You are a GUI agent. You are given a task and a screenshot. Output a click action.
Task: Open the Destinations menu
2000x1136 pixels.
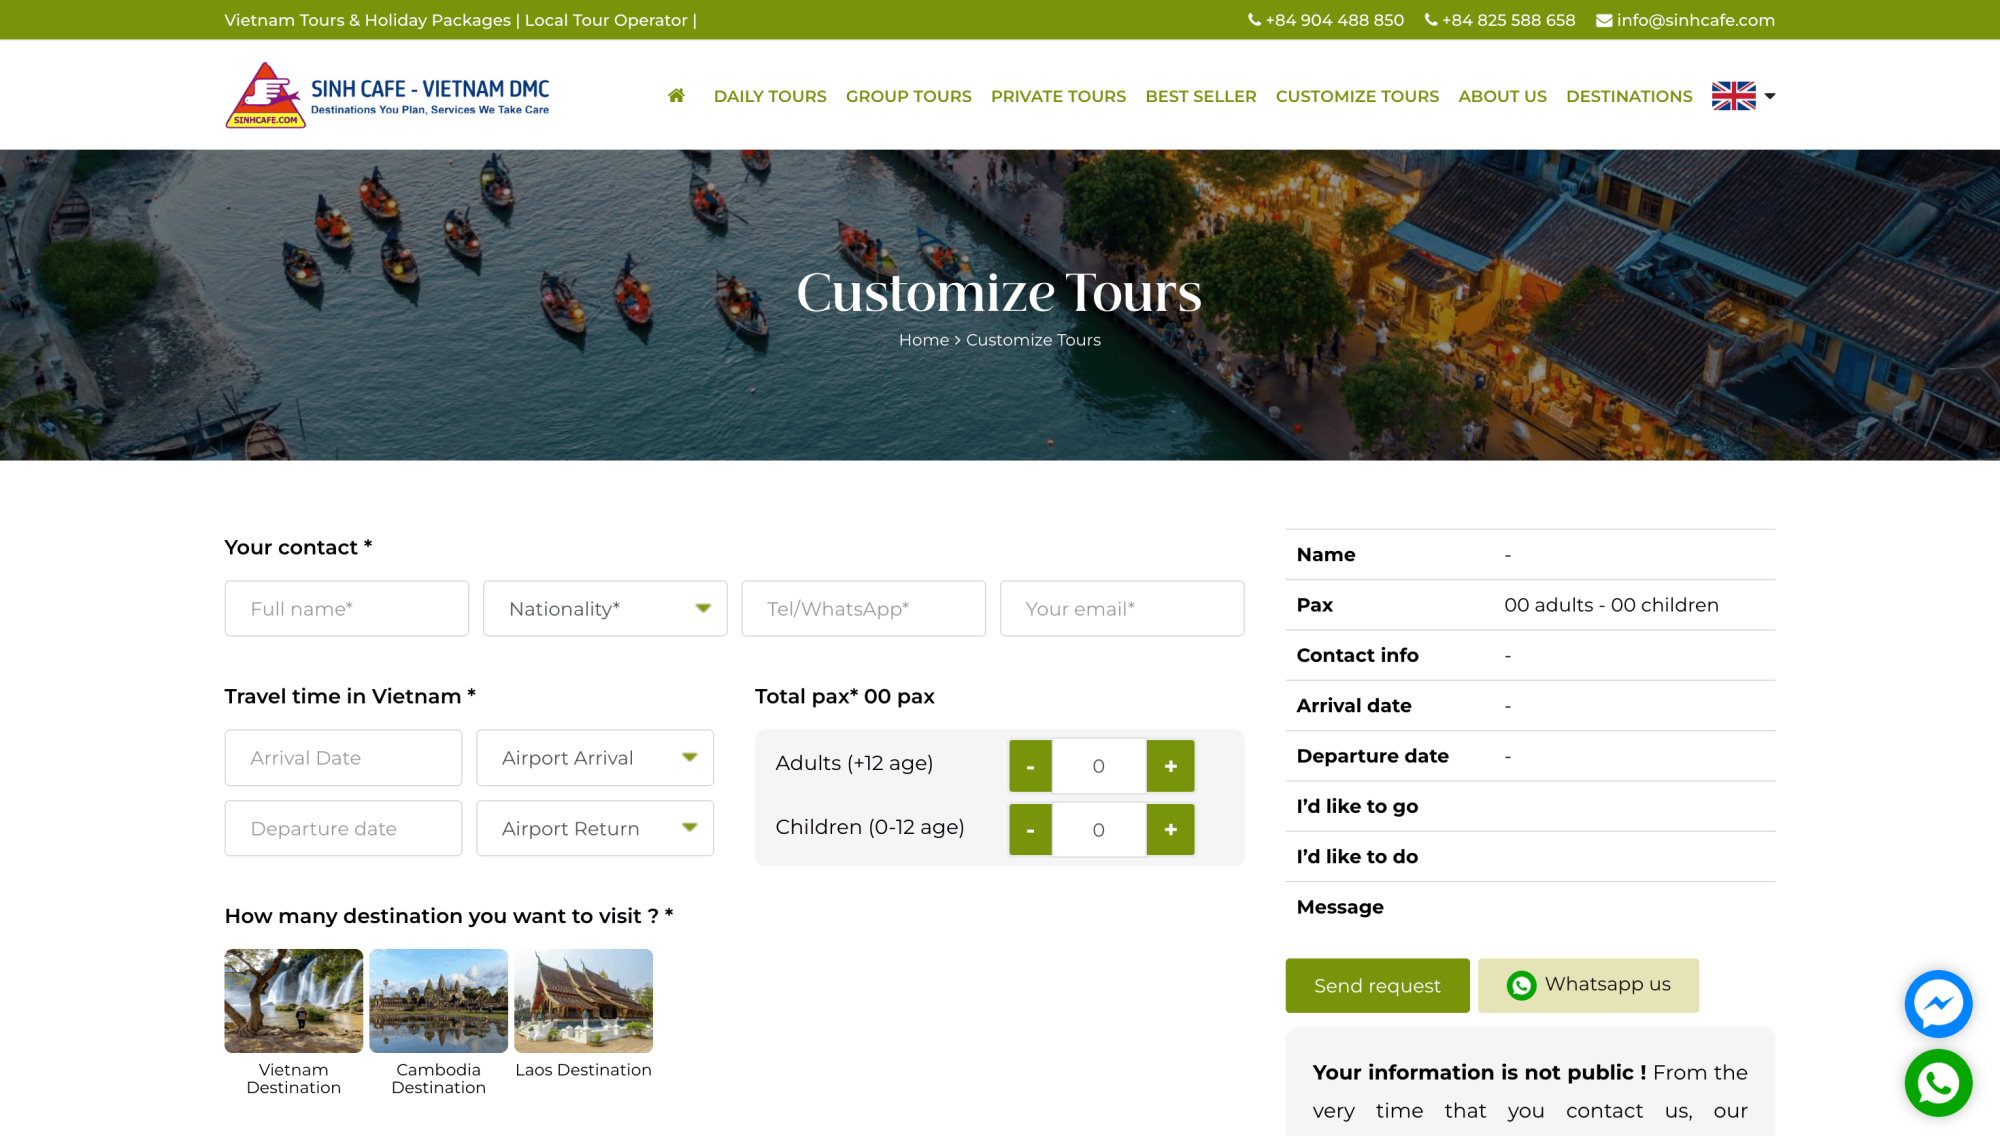[1629, 96]
